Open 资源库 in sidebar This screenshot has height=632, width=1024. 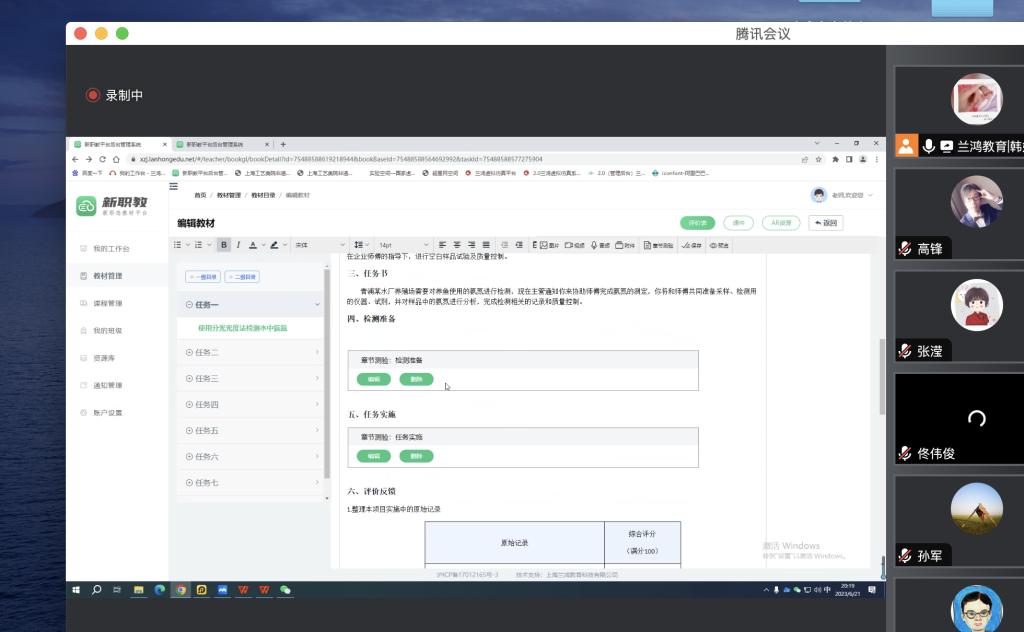coord(104,358)
